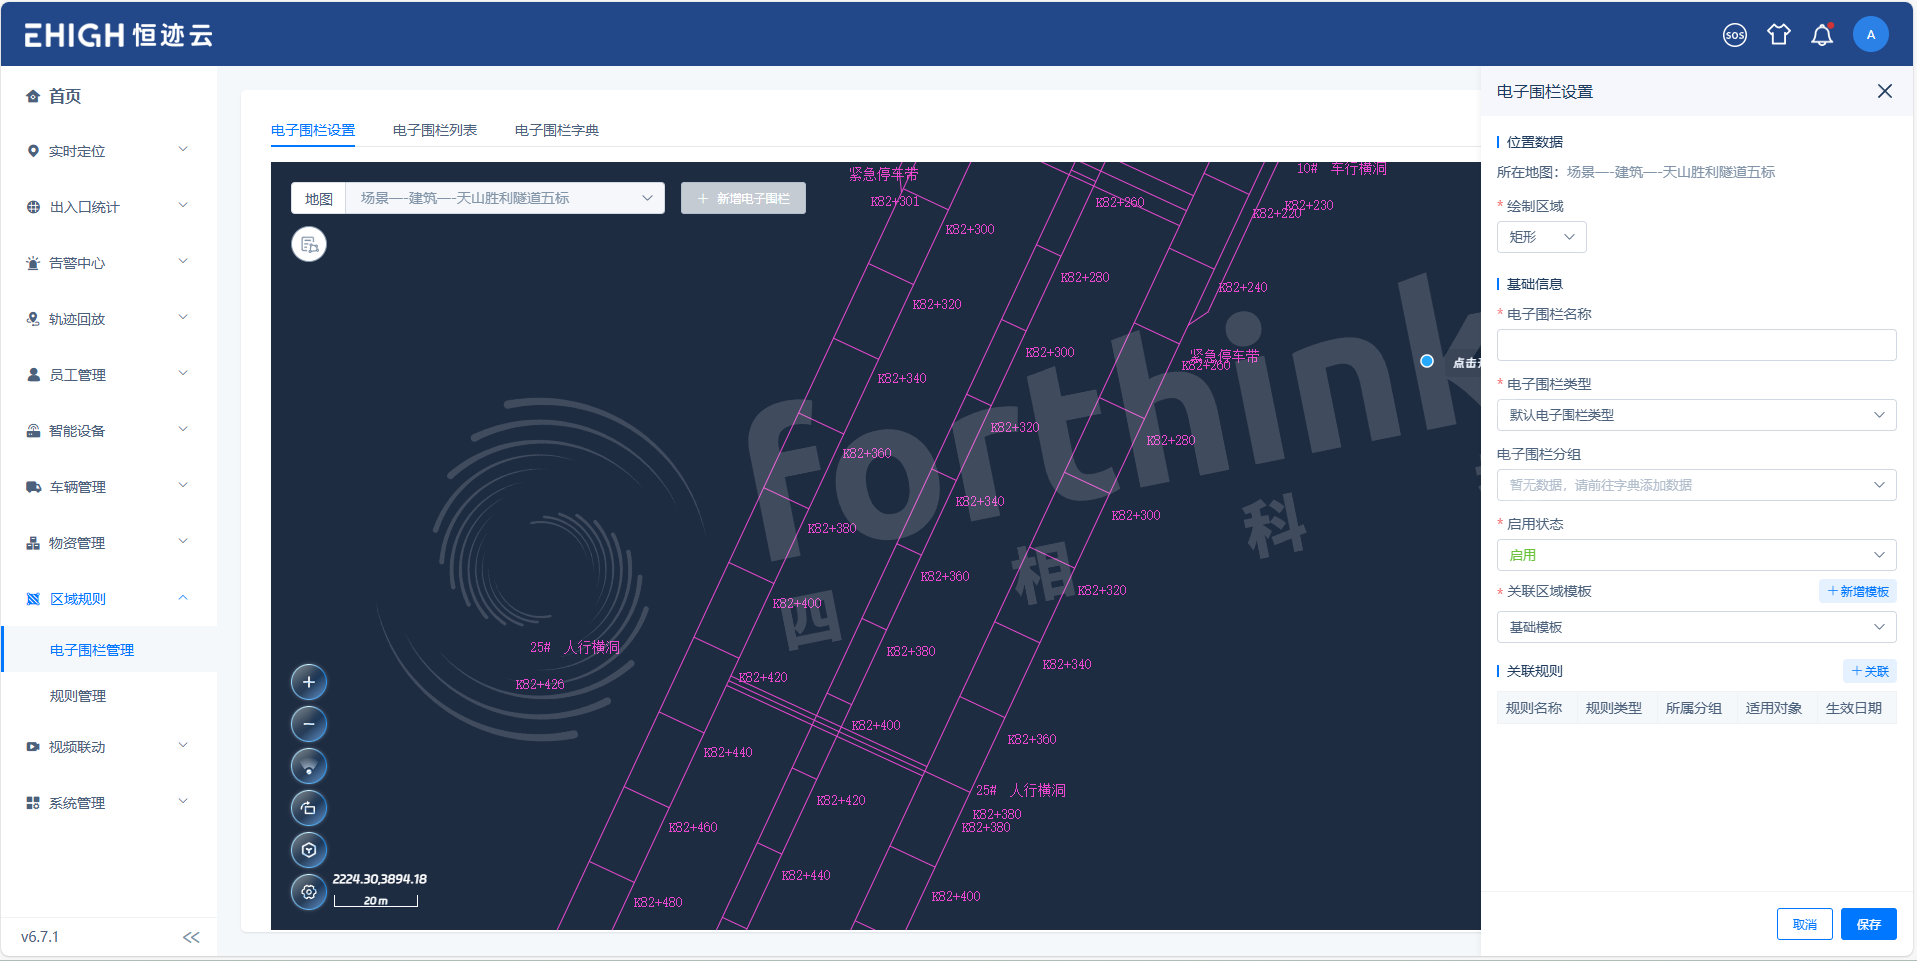The height and width of the screenshot is (961, 1917).
Task: Click the 电子围栏名称 input field
Action: pyautogui.click(x=1695, y=345)
